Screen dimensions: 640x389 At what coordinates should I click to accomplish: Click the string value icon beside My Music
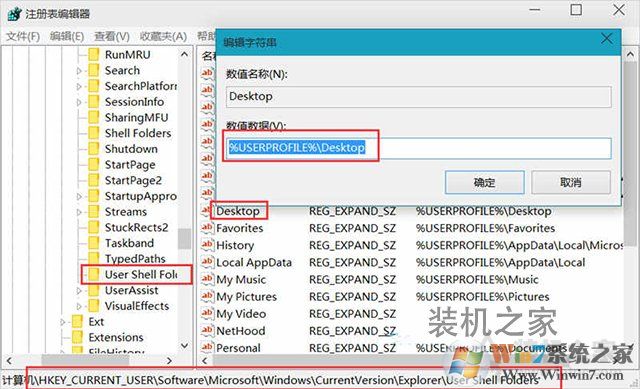207,279
